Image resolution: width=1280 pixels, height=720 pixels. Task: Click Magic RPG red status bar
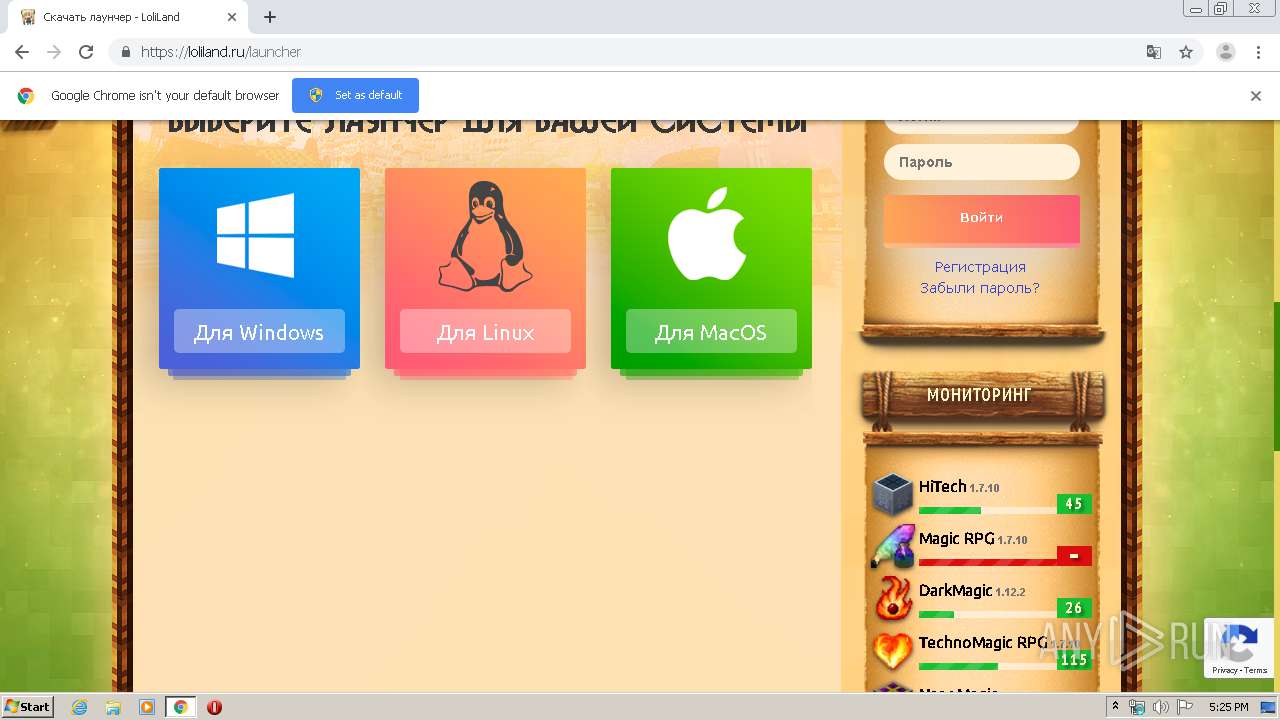(987, 562)
